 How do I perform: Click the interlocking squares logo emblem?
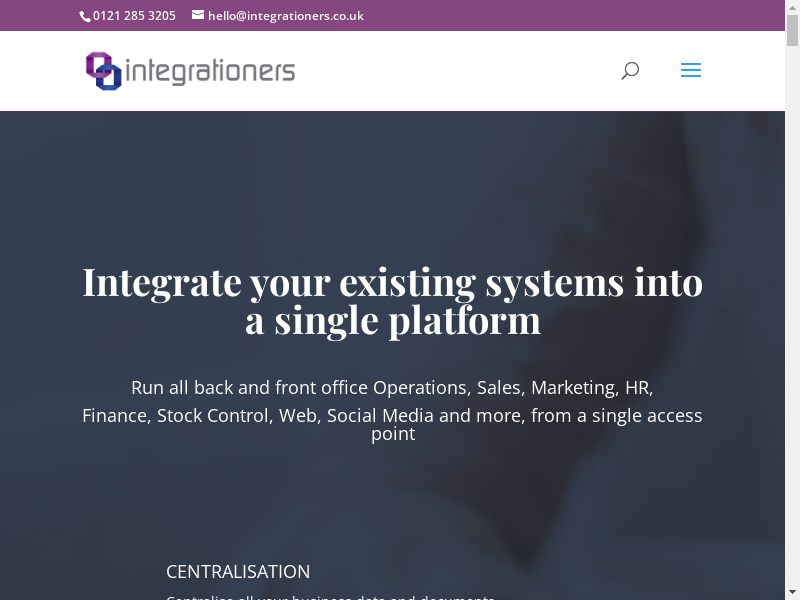103,71
